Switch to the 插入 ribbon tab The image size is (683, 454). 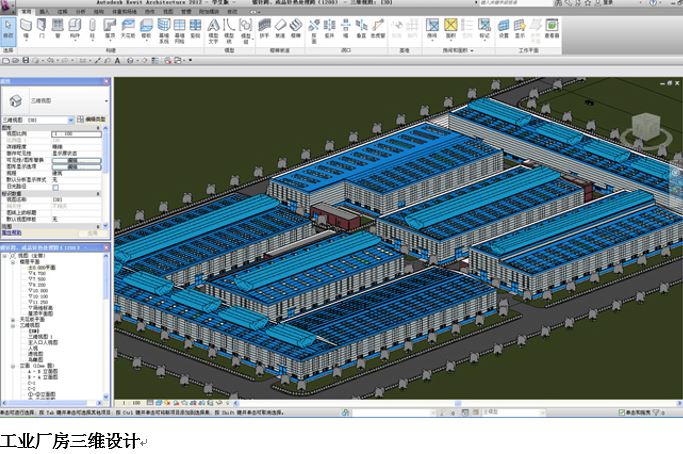[x=44, y=12]
